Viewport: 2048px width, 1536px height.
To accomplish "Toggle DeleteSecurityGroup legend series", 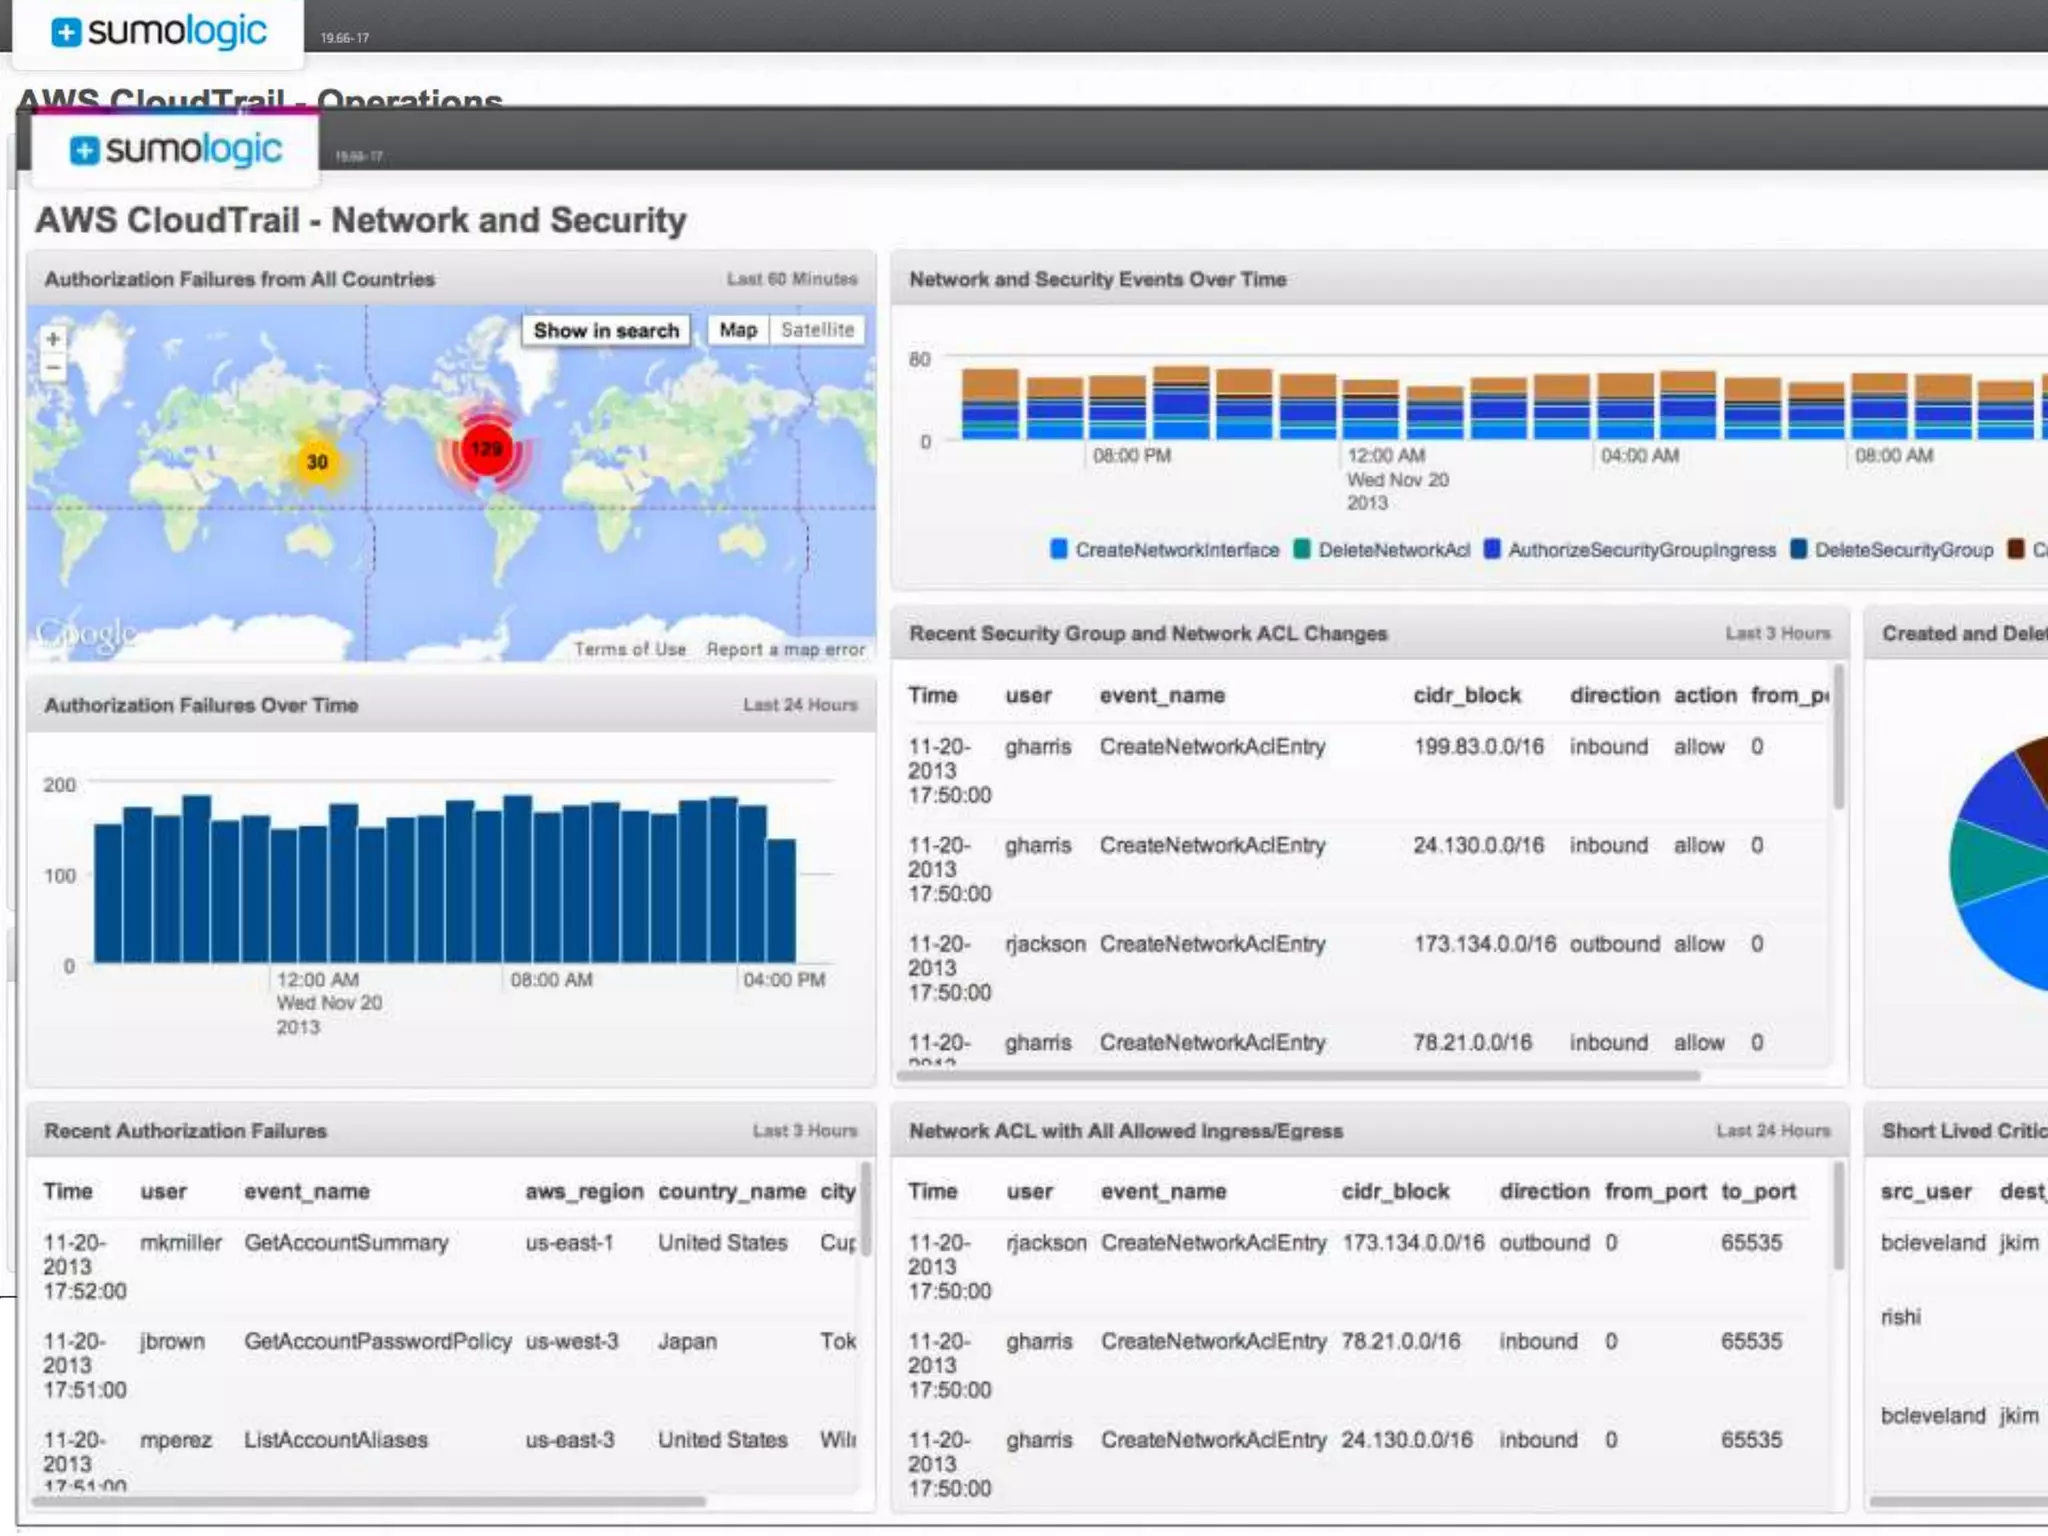I will [1903, 550].
